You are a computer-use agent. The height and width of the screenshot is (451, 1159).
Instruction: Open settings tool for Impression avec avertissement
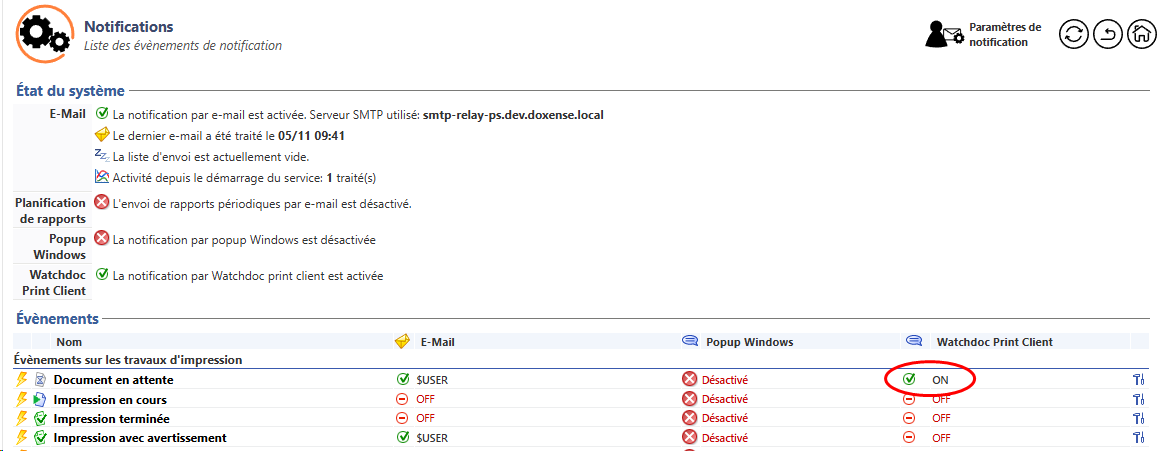click(1138, 438)
